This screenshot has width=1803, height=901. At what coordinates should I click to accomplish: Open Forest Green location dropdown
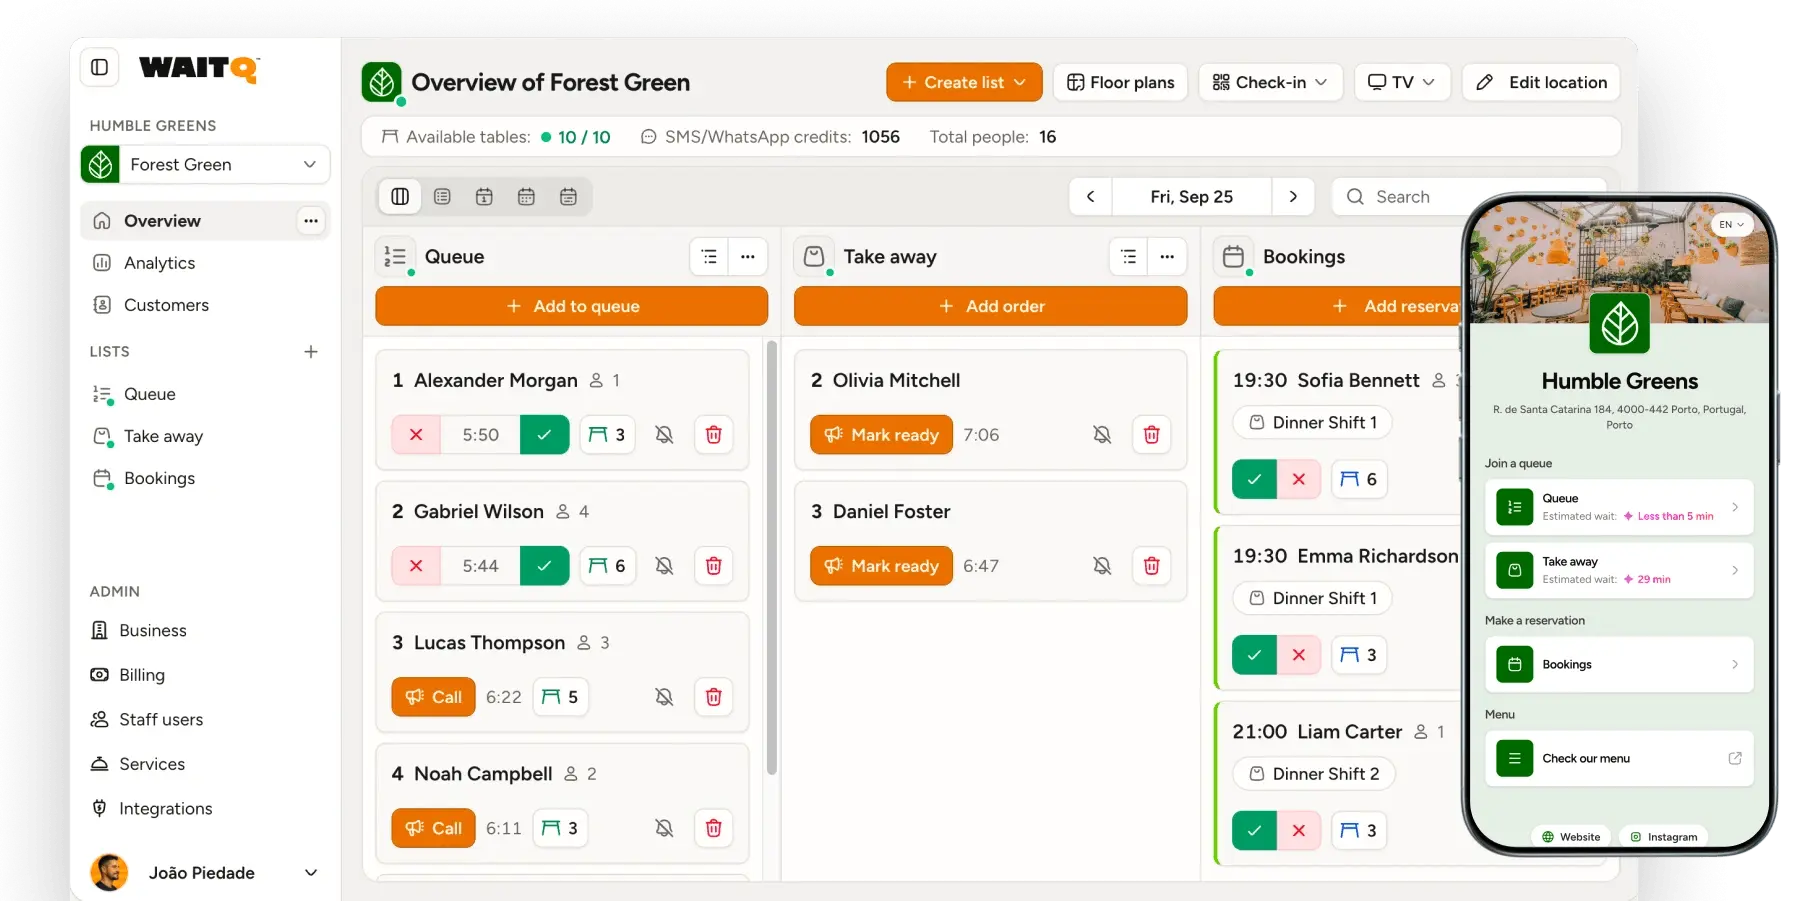coord(205,164)
